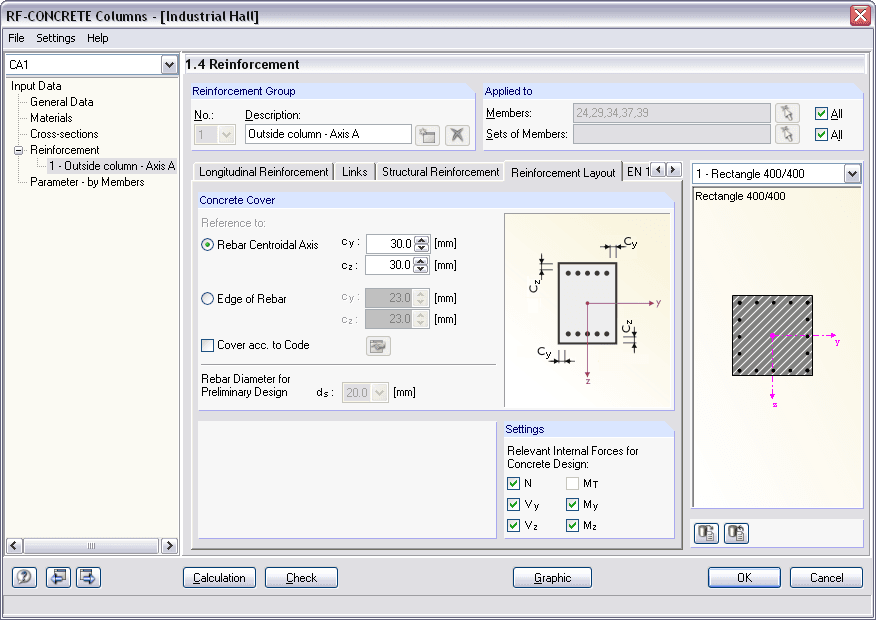Open the partially visible EN tab
Image resolution: width=876 pixels, height=620 pixels.
[x=636, y=172]
